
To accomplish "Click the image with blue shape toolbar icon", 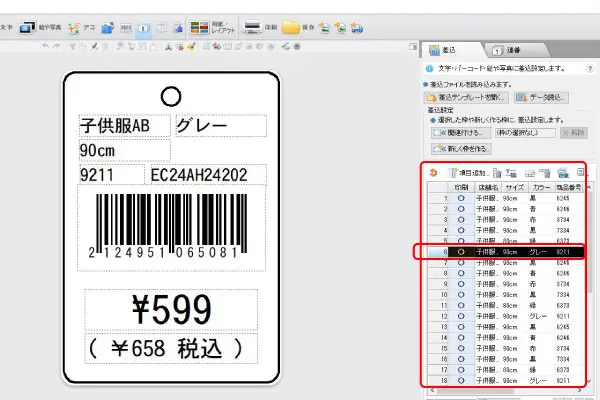I will click(x=177, y=28).
